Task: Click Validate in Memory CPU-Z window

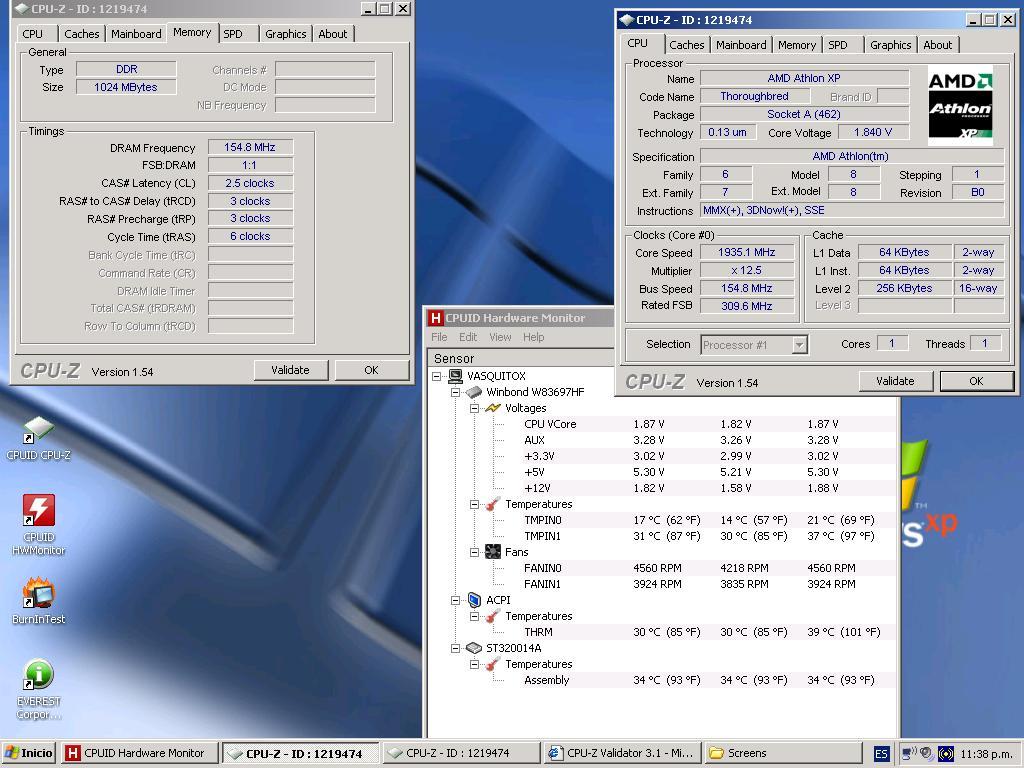Action: [290, 370]
